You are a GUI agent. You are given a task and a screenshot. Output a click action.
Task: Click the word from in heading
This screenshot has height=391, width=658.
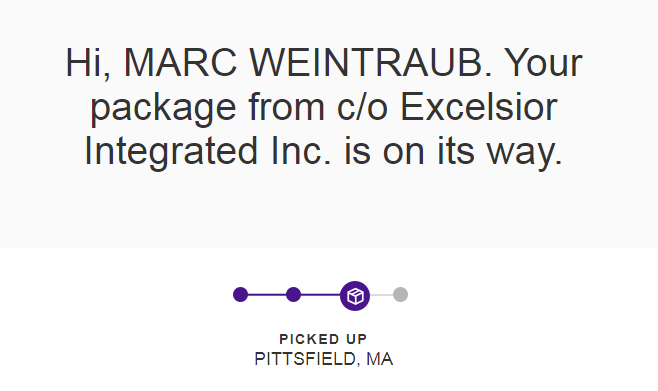pyautogui.click(x=287, y=107)
